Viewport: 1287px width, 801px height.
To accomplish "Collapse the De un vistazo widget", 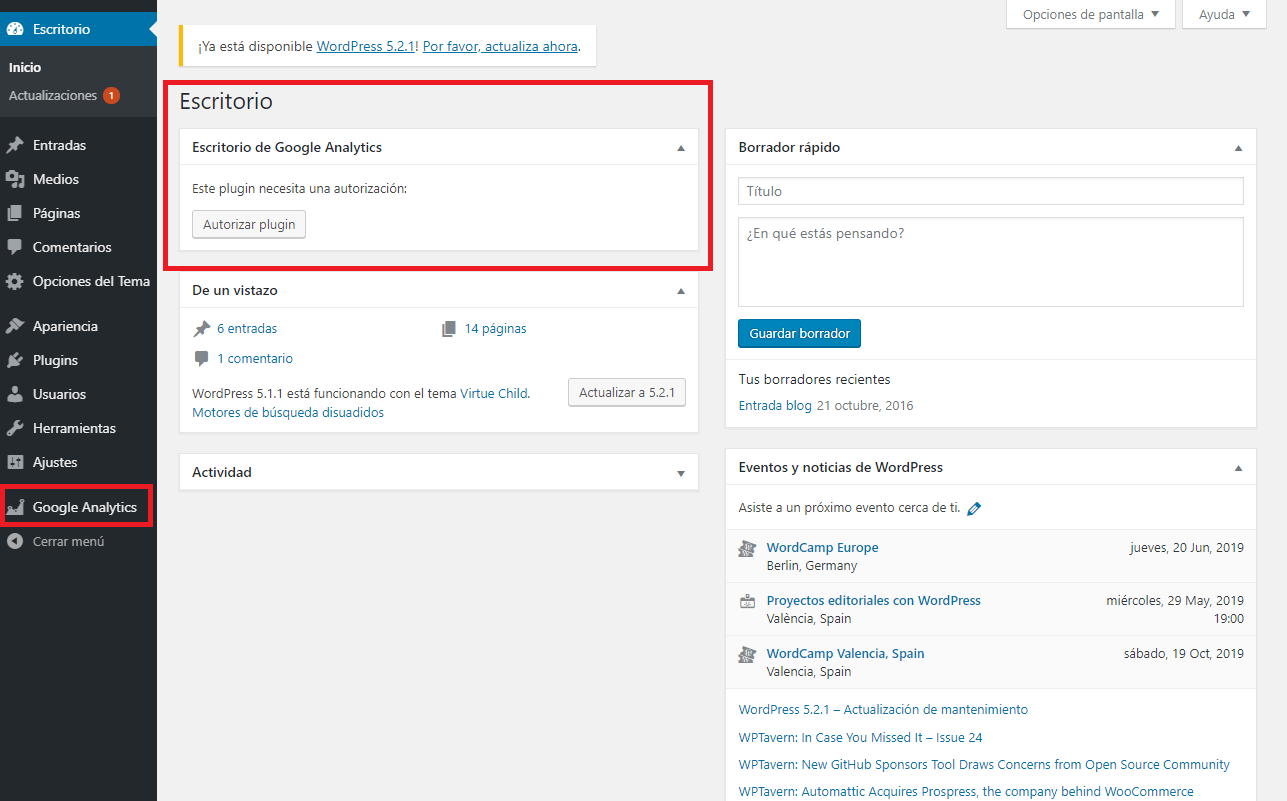I will [x=681, y=291].
